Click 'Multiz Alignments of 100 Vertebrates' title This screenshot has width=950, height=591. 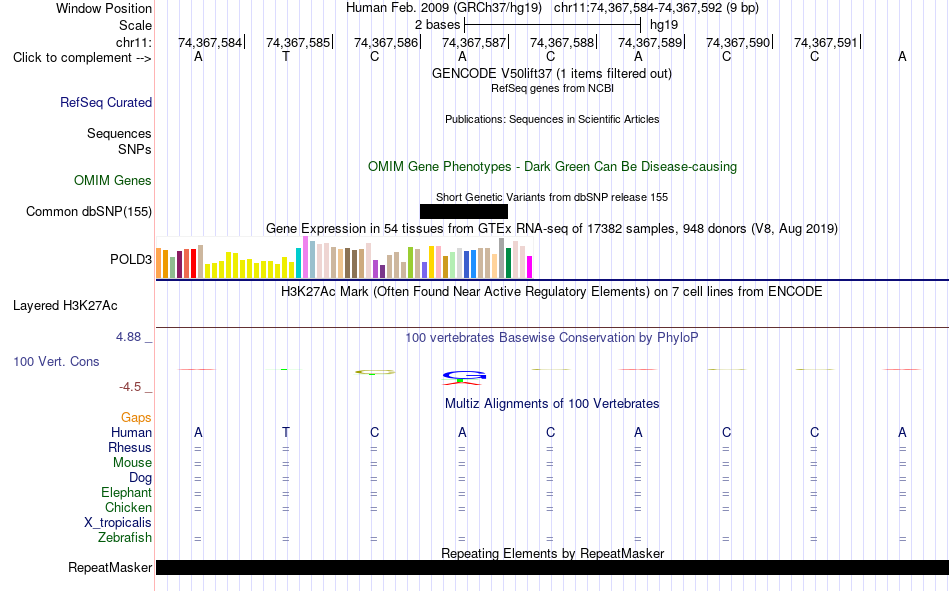pos(552,404)
